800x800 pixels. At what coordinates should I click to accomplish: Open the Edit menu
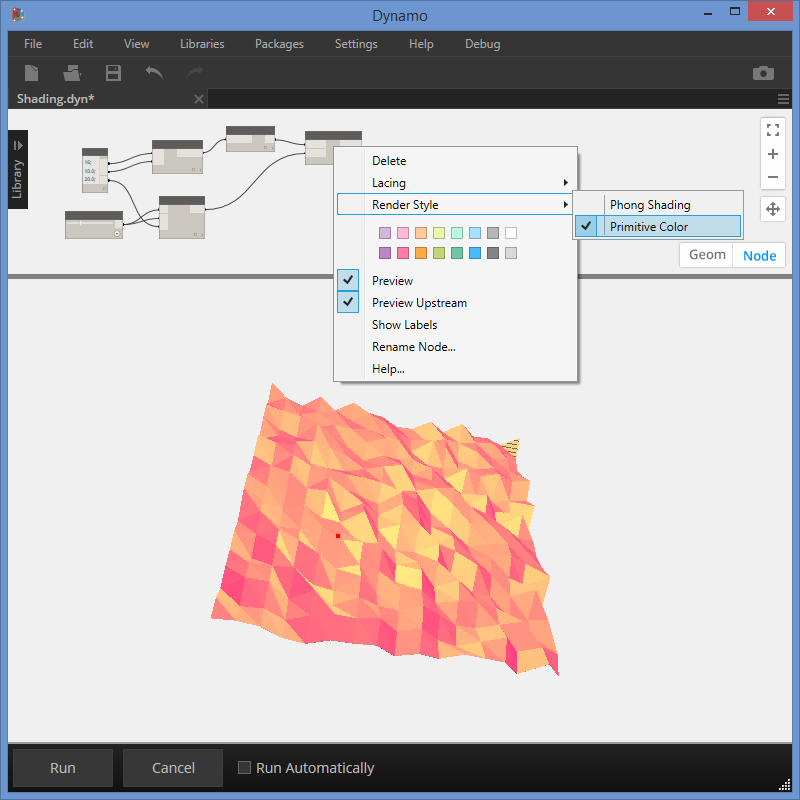point(83,44)
